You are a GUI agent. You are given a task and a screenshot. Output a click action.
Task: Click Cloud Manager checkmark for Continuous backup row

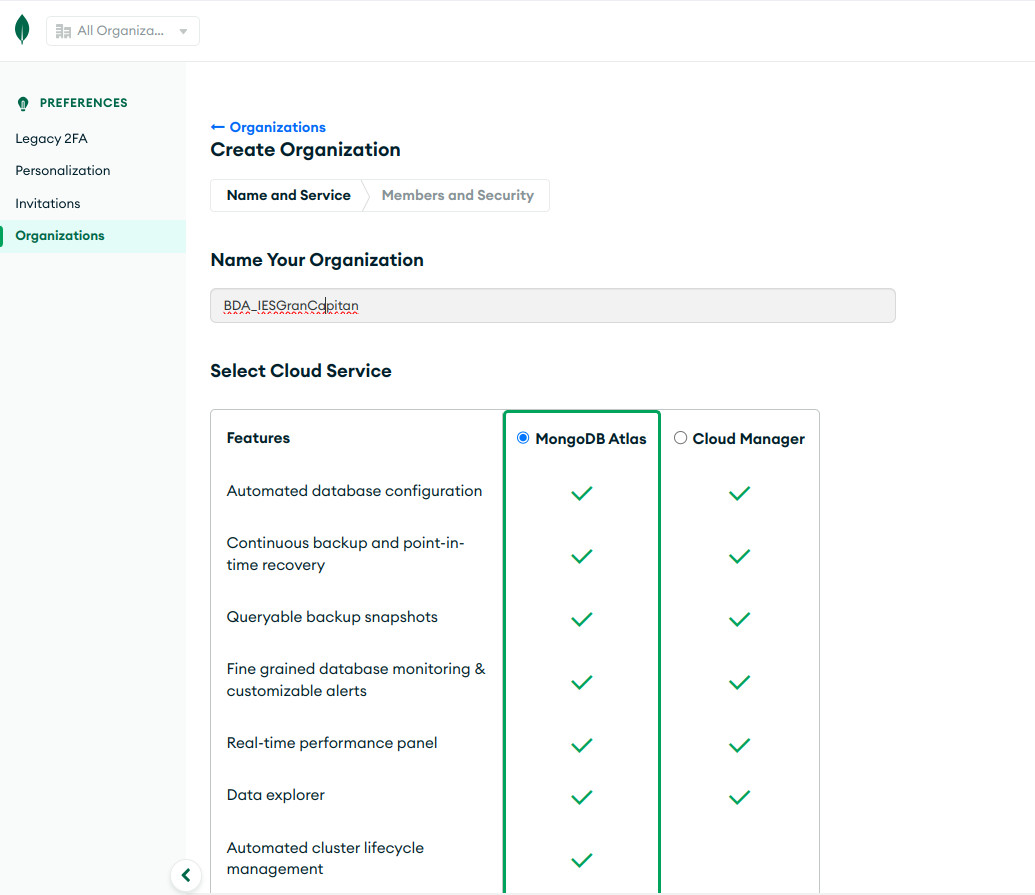[739, 556]
